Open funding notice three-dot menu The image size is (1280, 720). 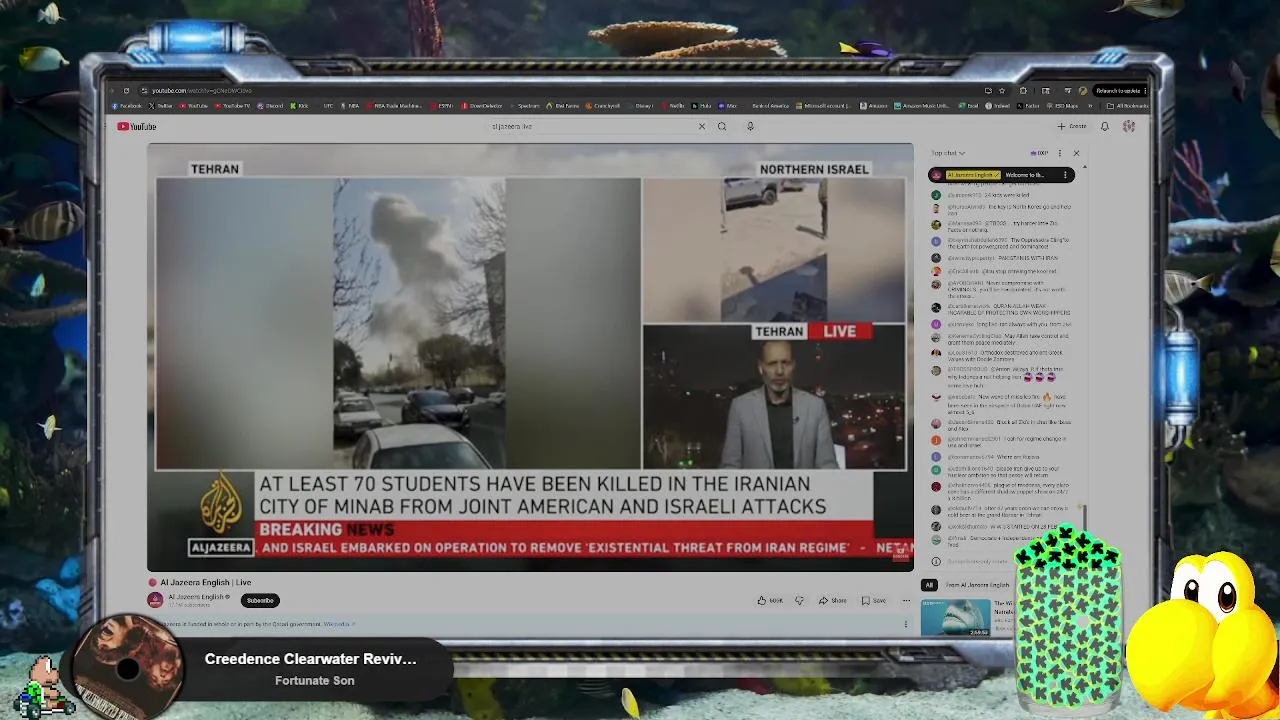pyautogui.click(x=906, y=624)
